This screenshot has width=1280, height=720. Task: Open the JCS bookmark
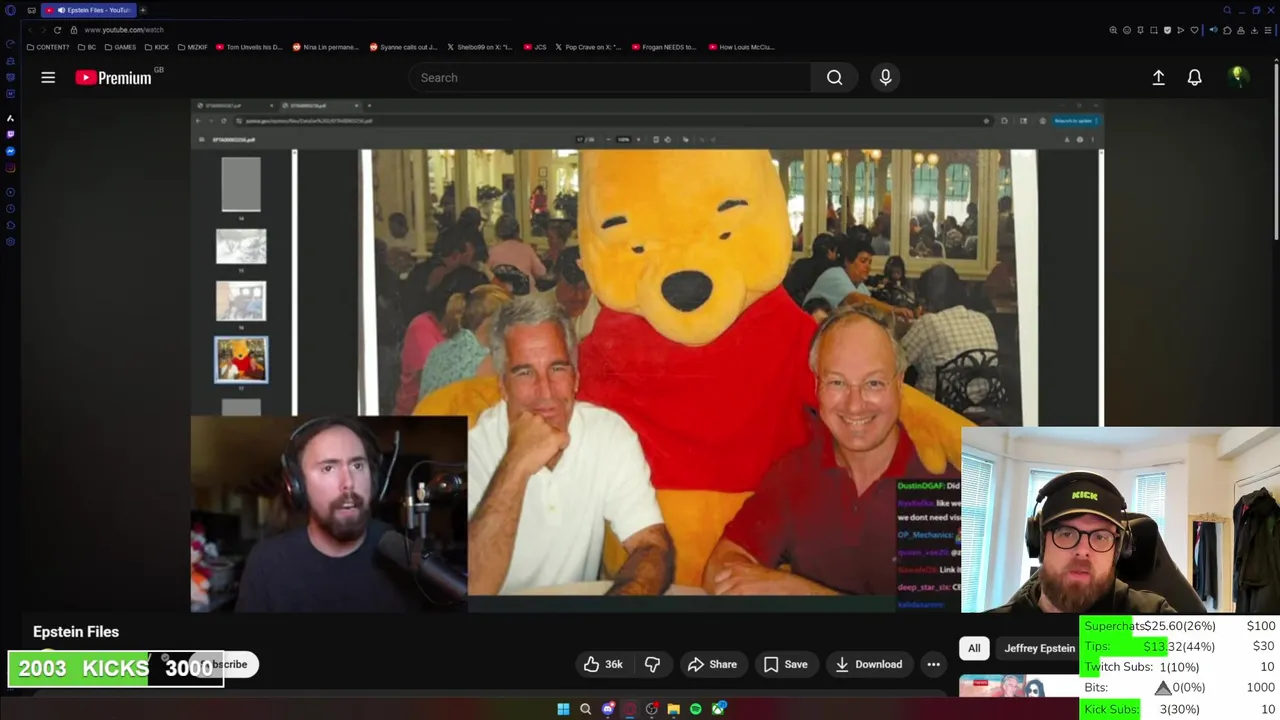(534, 47)
